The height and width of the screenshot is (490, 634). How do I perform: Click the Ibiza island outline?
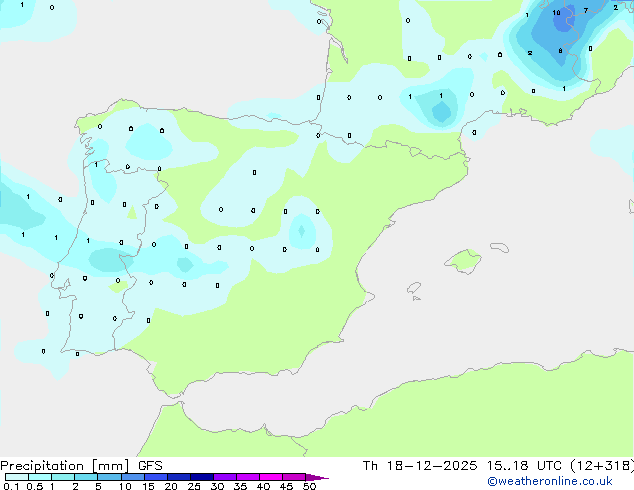(x=414, y=288)
